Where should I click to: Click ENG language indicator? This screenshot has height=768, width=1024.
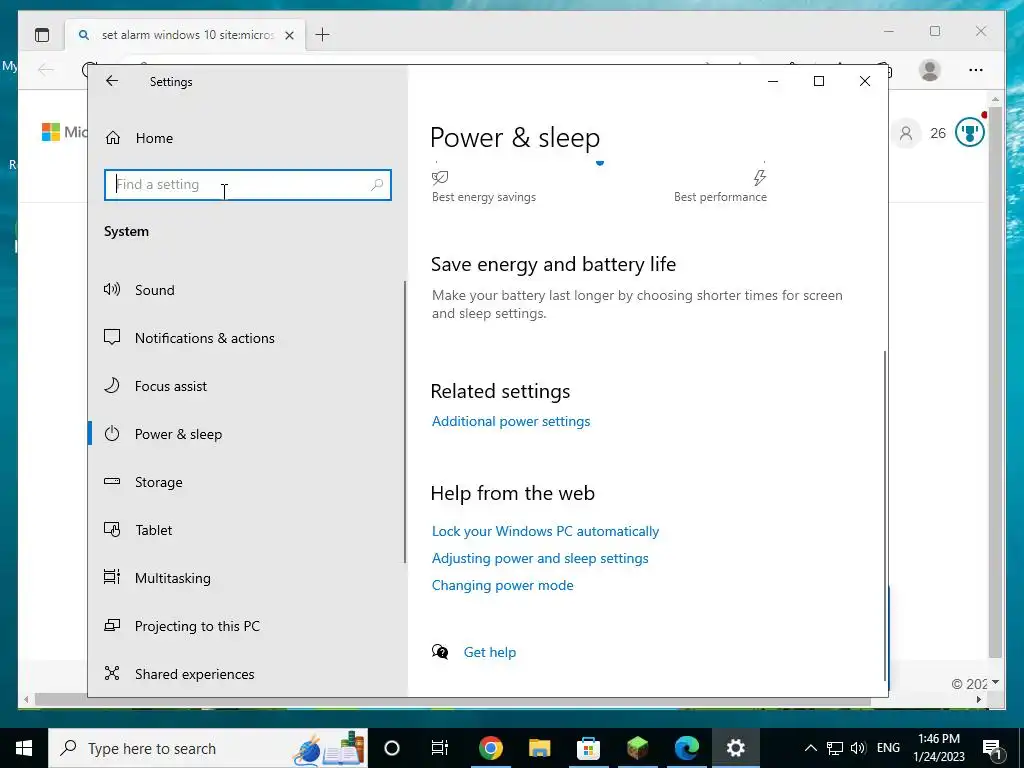click(888, 748)
